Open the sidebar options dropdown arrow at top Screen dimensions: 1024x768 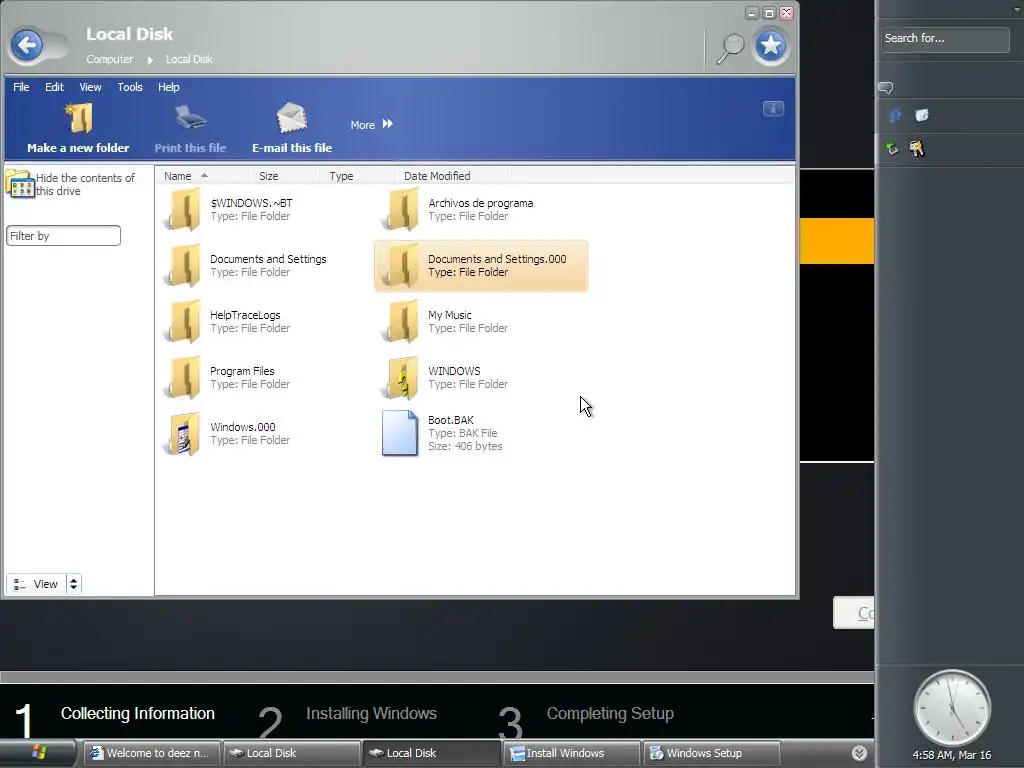point(1017,10)
